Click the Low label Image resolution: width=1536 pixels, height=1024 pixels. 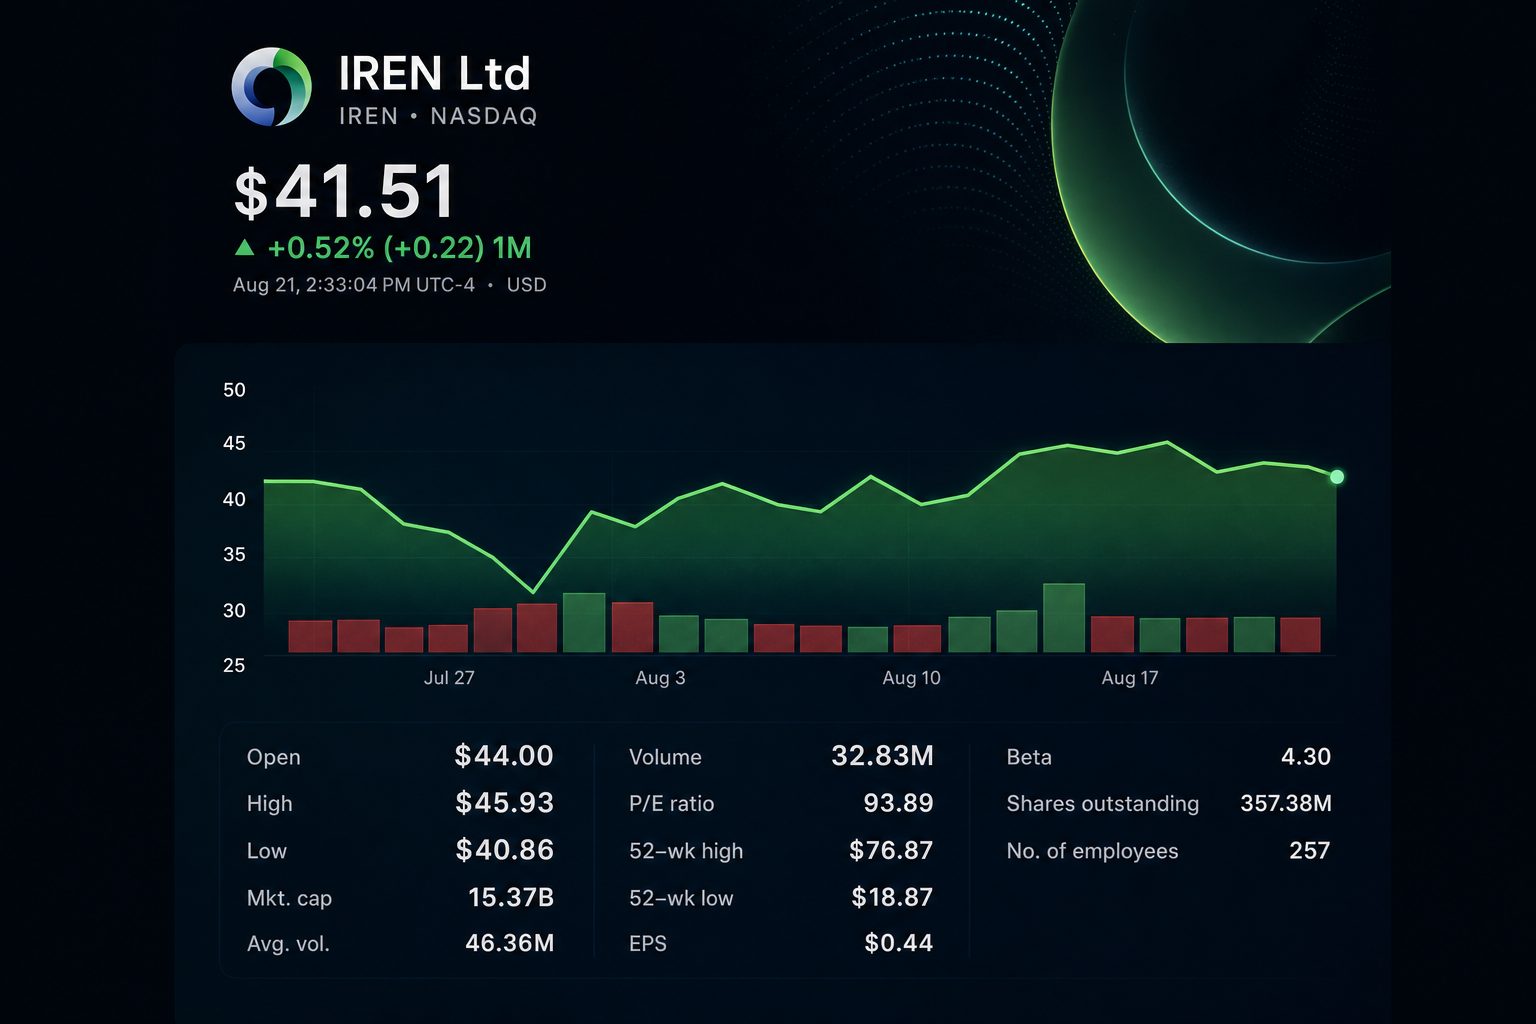tap(266, 851)
